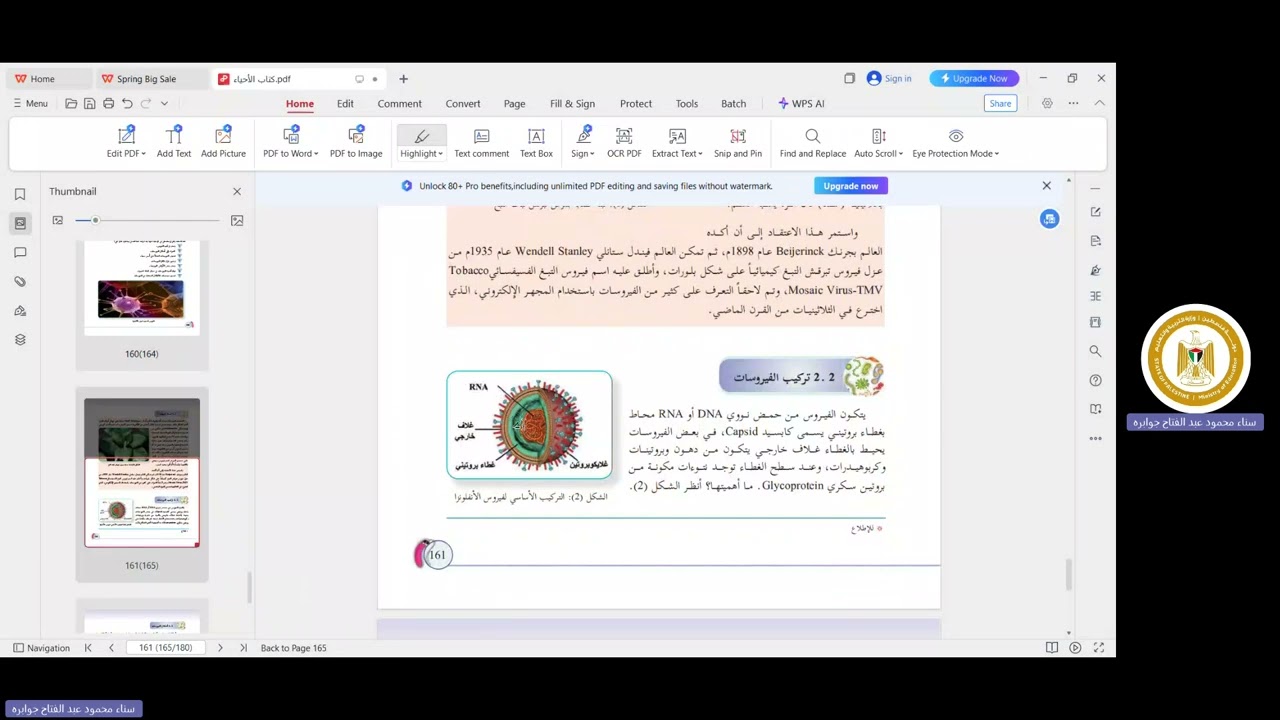Close the Thumbnail panel

click(237, 191)
